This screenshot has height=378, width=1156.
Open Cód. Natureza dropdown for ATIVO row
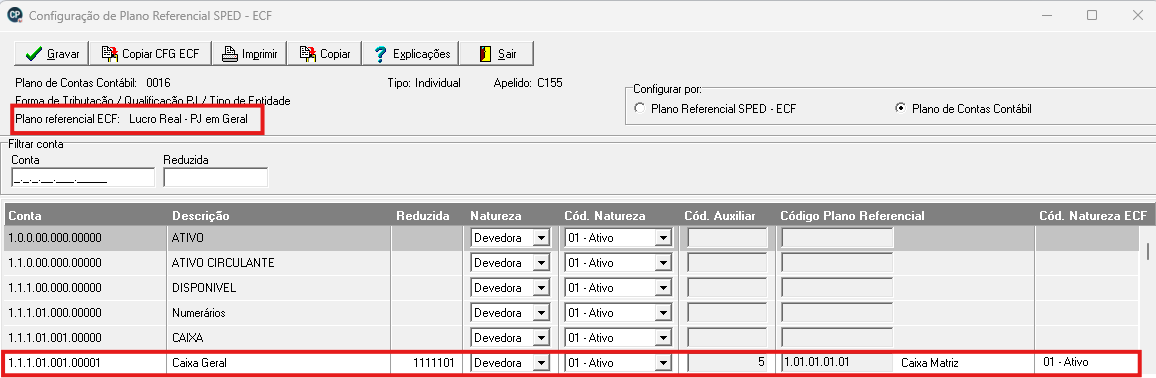[x=664, y=238]
